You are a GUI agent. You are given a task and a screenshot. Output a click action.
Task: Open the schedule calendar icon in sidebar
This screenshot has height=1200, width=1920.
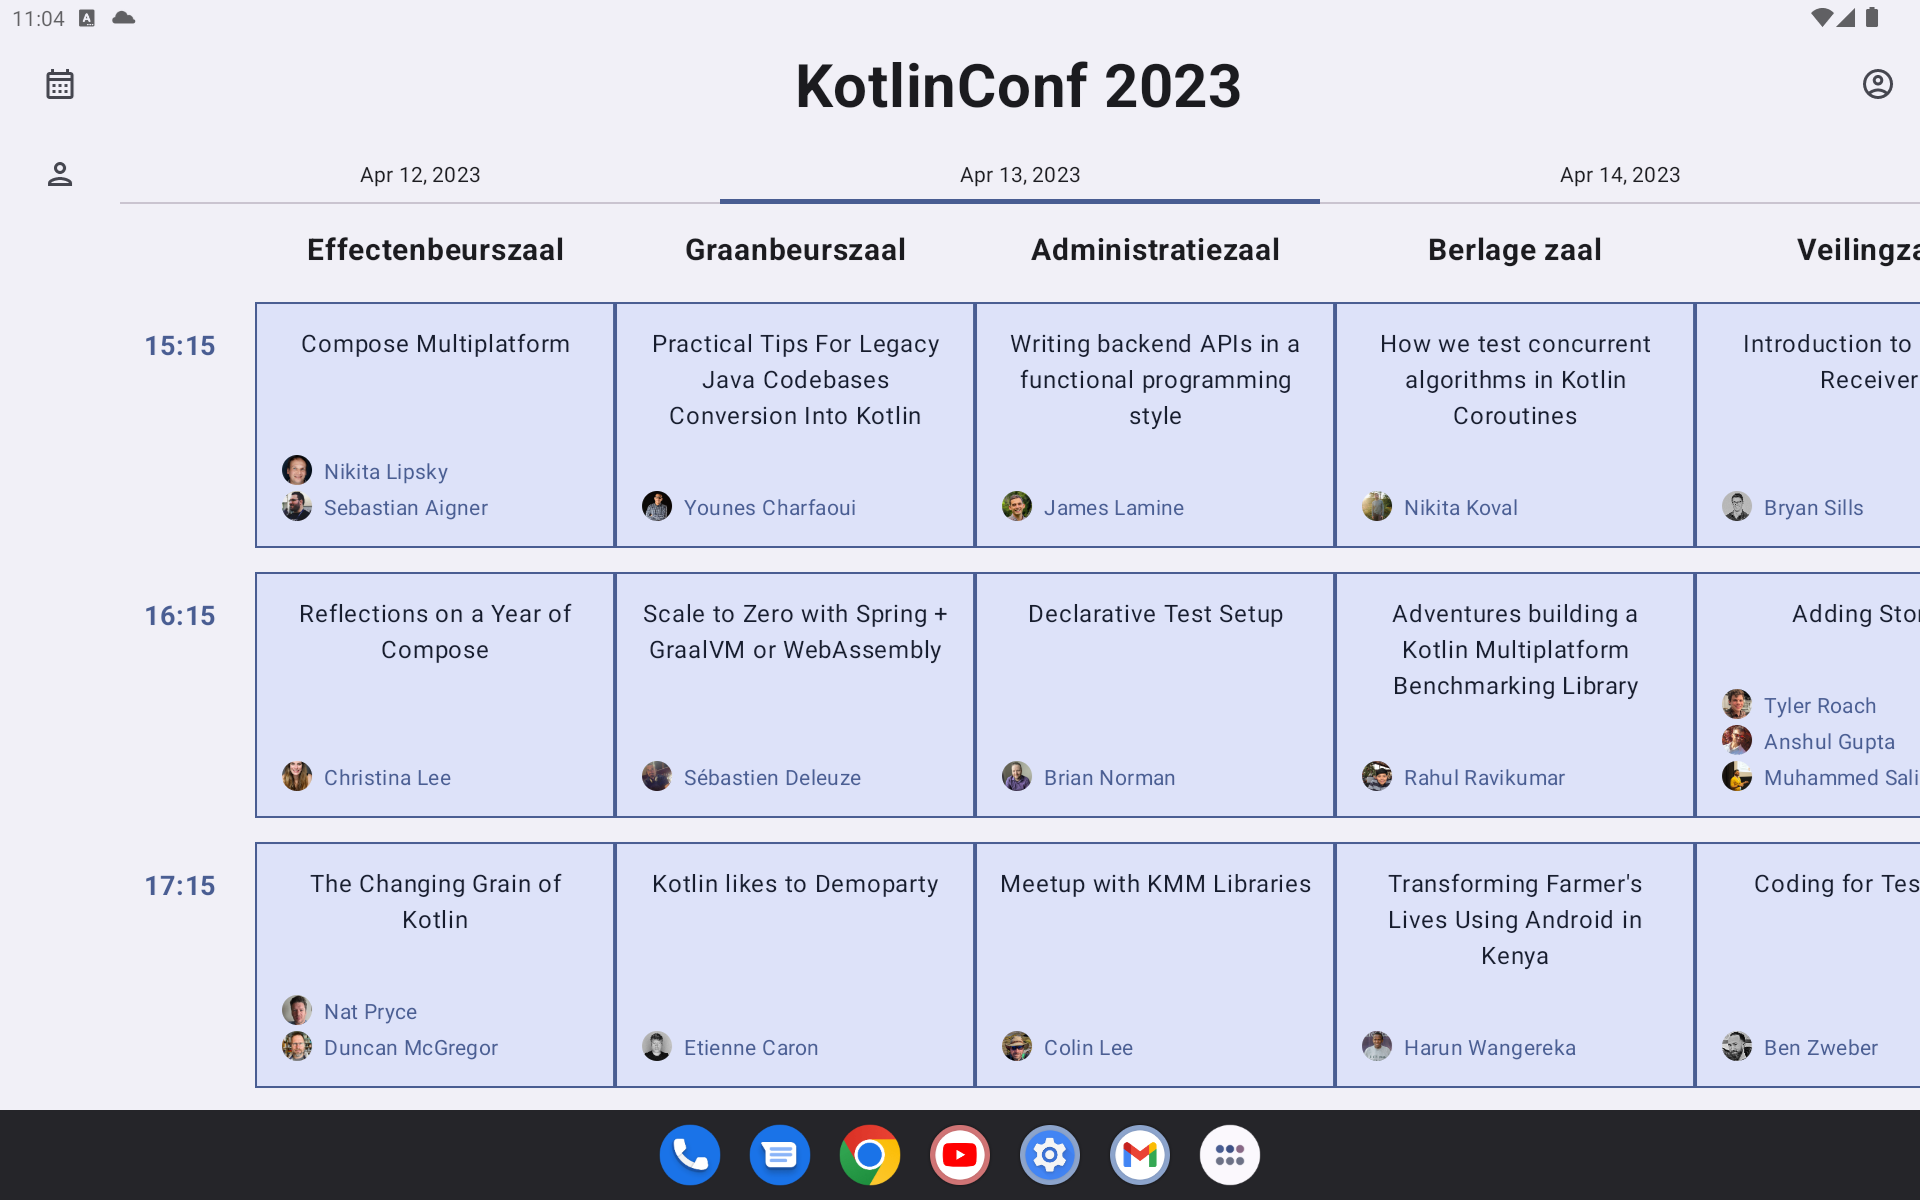click(x=60, y=84)
